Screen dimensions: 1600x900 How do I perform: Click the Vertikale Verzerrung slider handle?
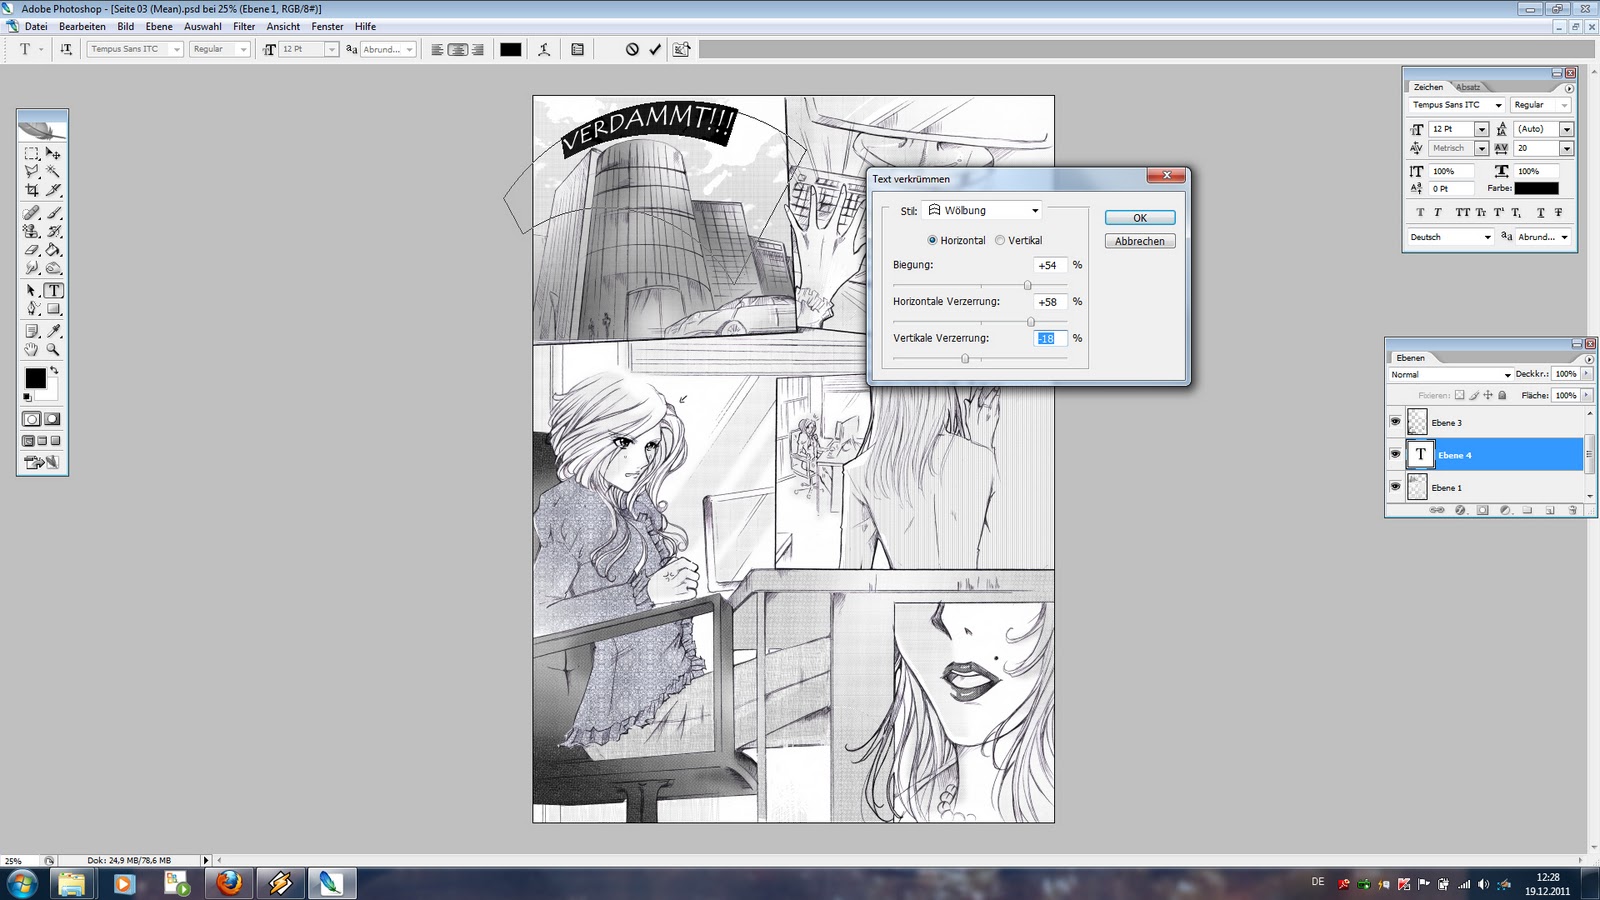(965, 358)
